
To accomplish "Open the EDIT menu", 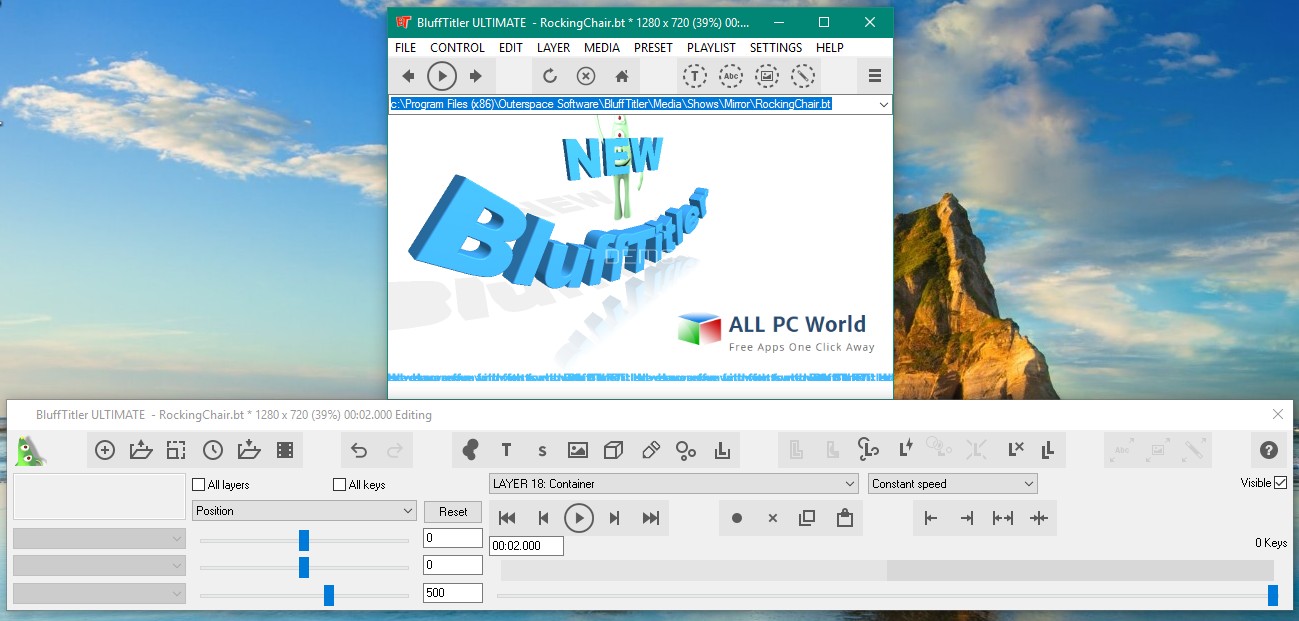I will coord(511,47).
